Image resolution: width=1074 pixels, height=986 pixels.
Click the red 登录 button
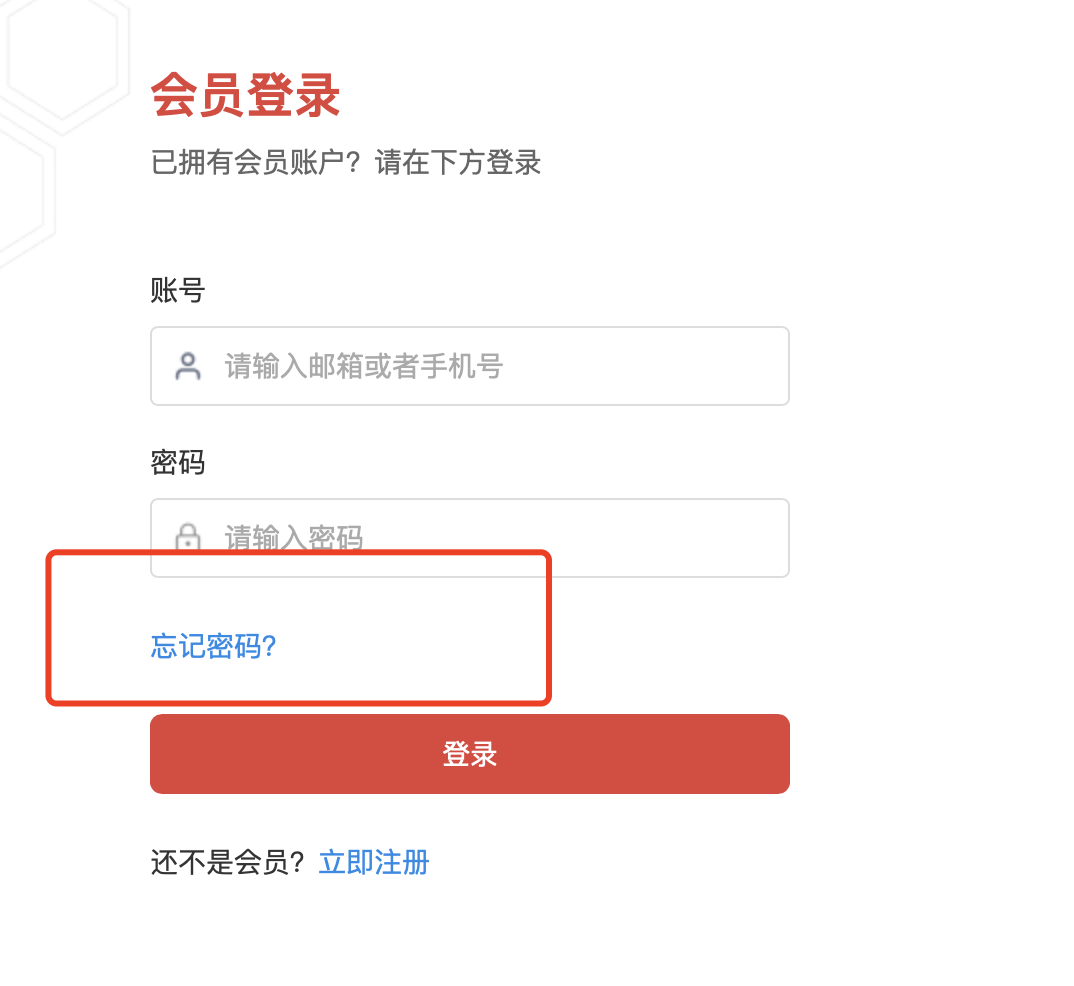coord(470,754)
